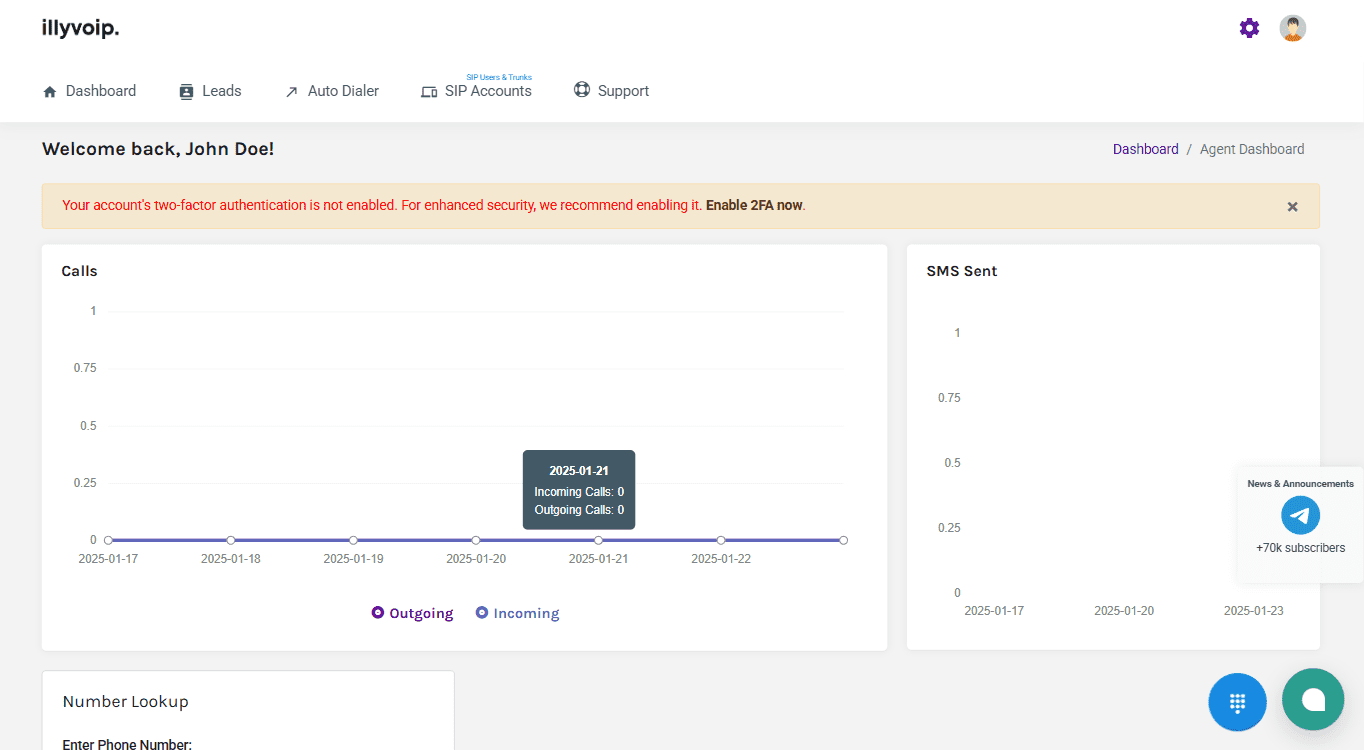Open the green live chat bubble
The image size is (1364, 750).
pyautogui.click(x=1313, y=700)
